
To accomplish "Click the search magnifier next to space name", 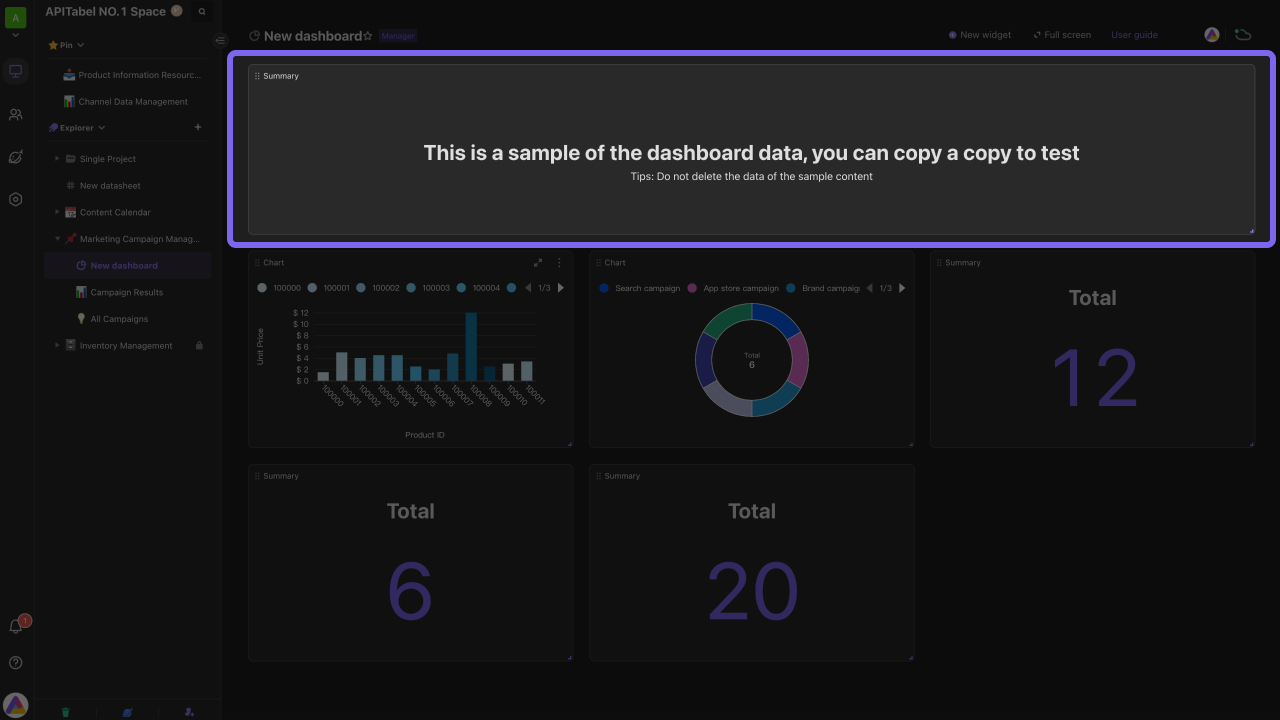I will click(202, 12).
